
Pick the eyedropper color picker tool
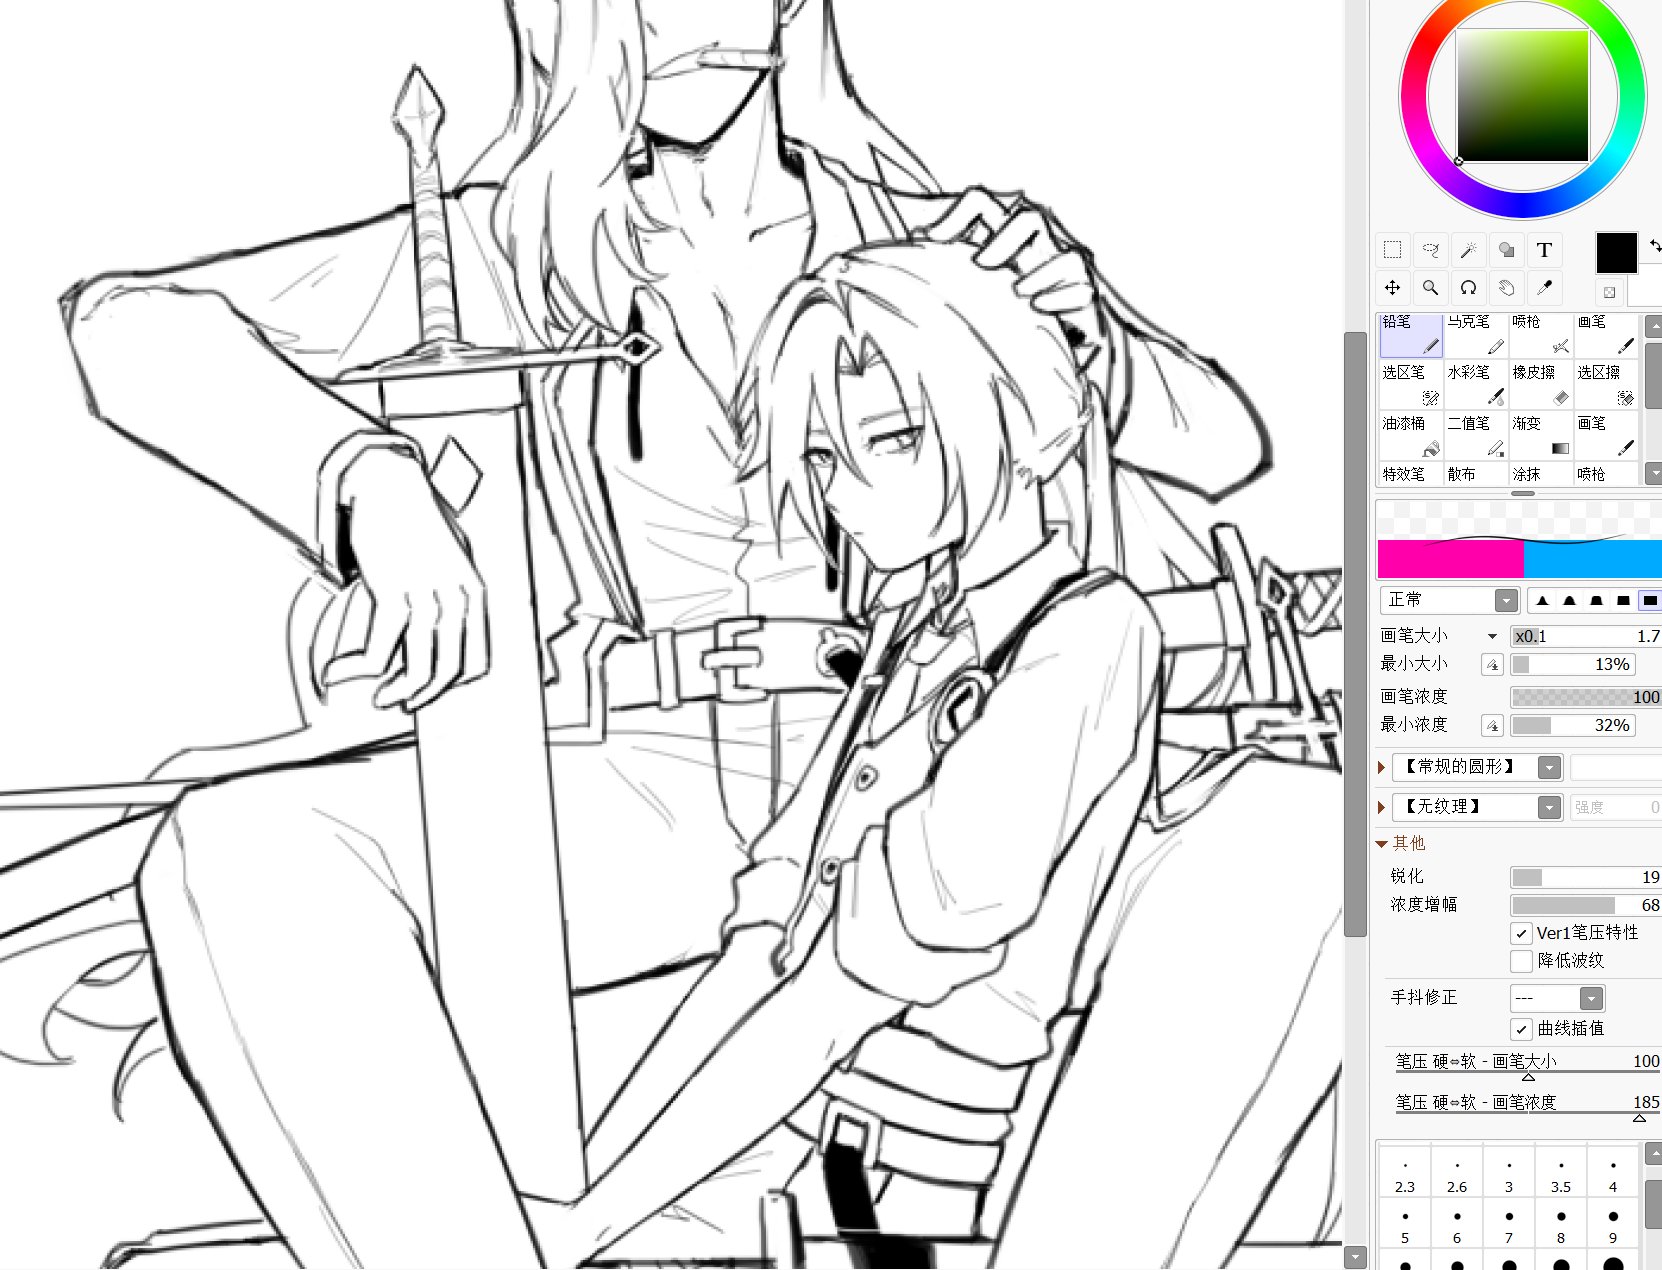coord(1544,288)
